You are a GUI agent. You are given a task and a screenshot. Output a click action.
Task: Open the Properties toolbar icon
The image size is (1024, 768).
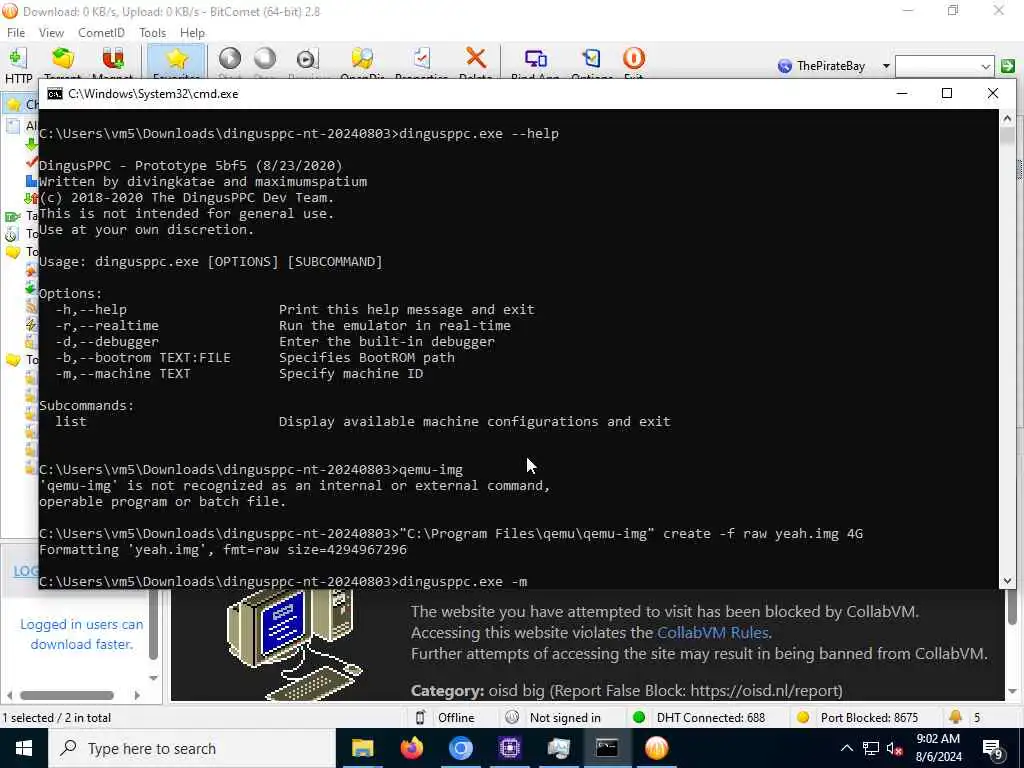click(421, 59)
